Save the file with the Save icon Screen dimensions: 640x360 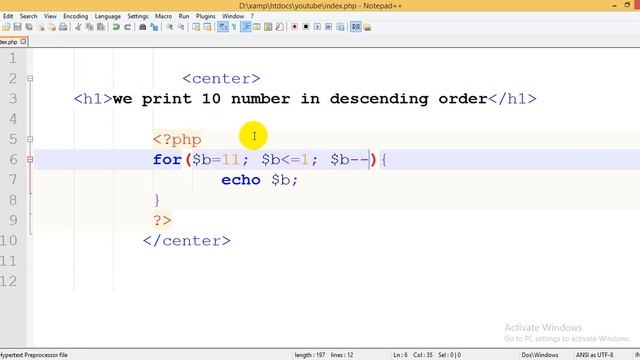(x=17, y=27)
